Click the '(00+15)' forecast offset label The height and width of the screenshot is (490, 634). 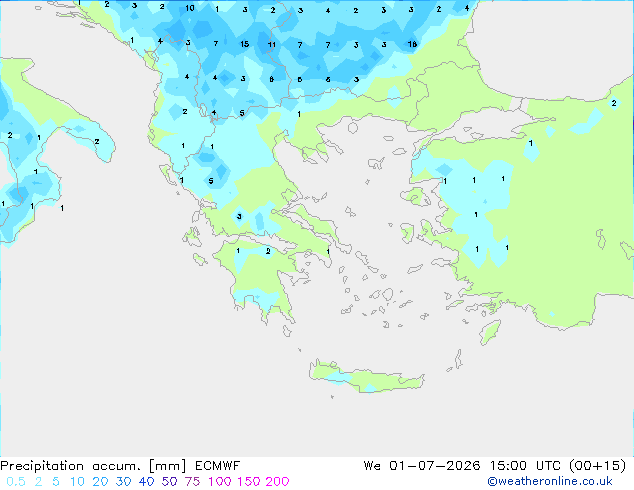598,466
